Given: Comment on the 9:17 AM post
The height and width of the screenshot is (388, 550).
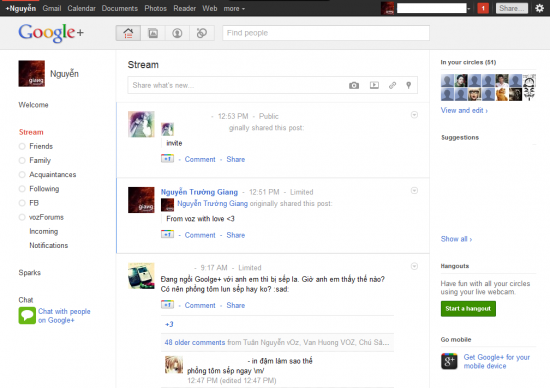Looking at the screenshot, I should 200,305.
